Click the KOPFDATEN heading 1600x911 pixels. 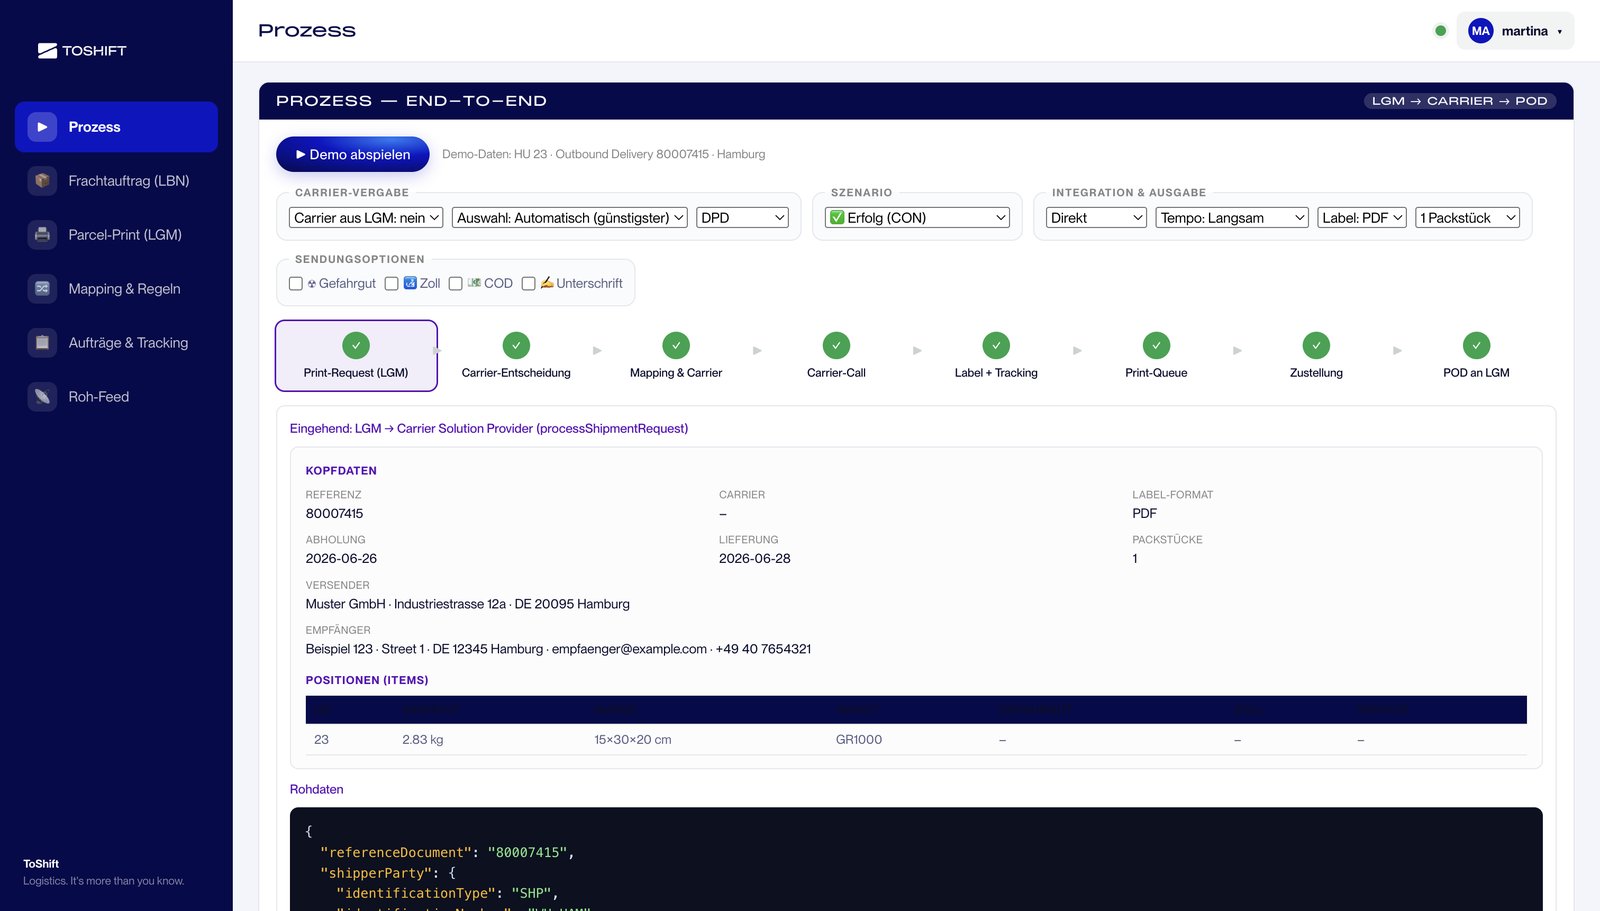pos(341,471)
